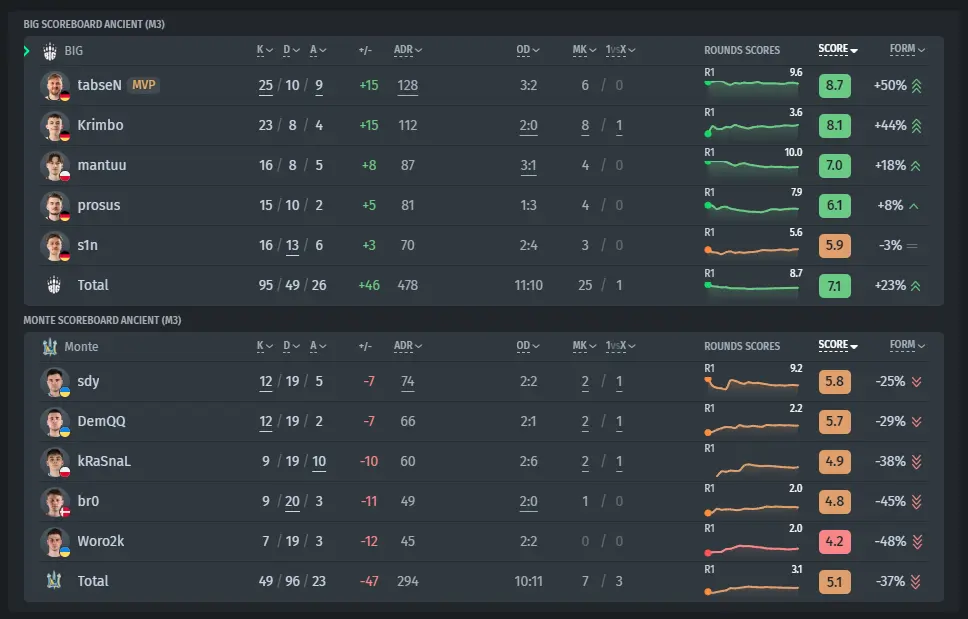Click br0's deaths value 20
The image size is (968, 619).
click(292, 501)
